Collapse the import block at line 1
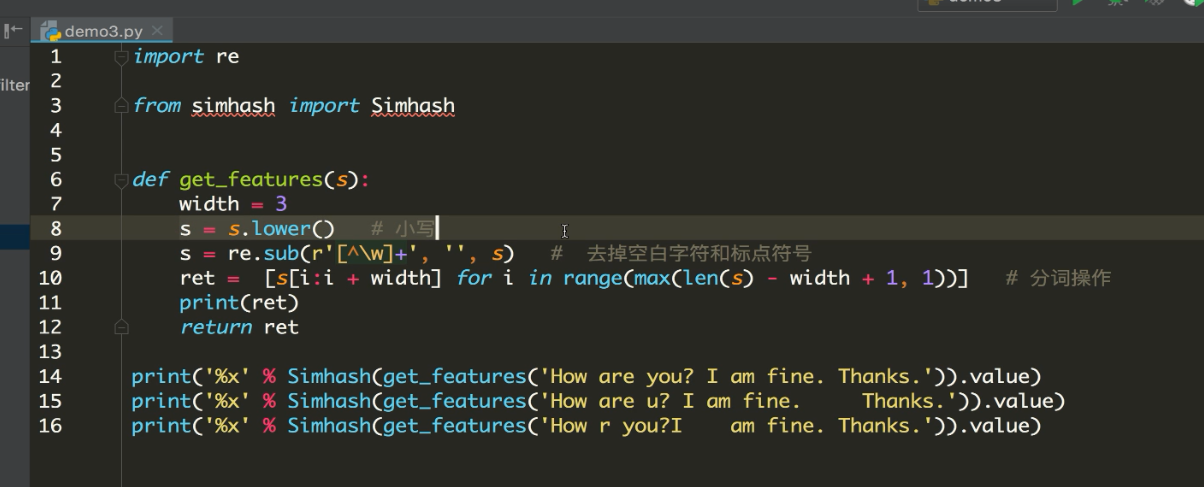1204x487 pixels. click(121, 57)
